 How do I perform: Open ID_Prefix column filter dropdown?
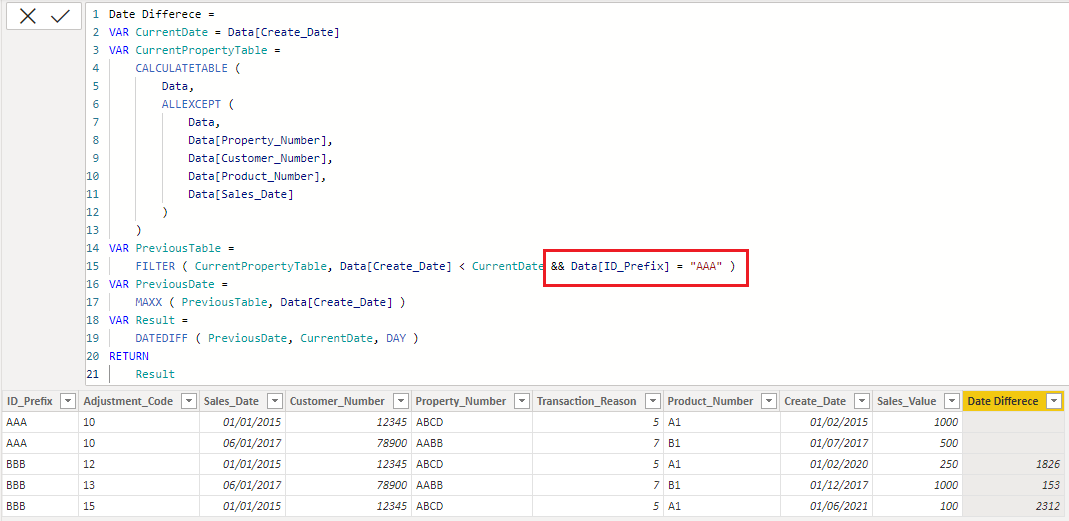67,401
